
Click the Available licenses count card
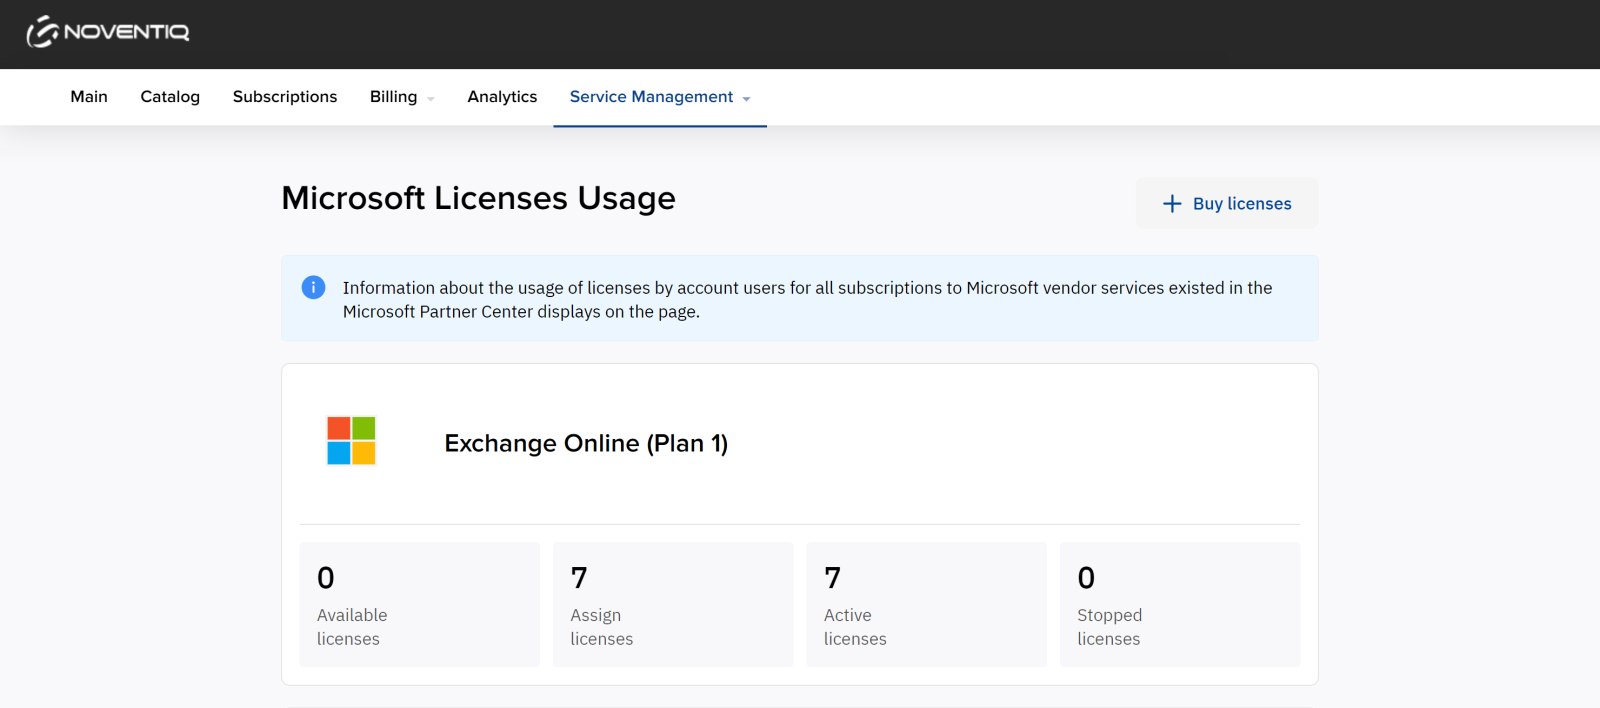coord(419,605)
